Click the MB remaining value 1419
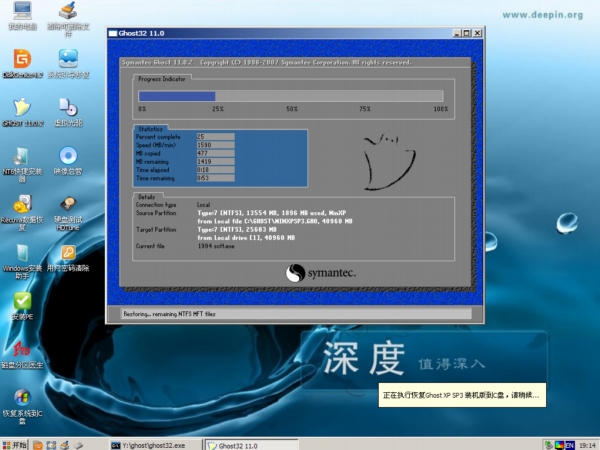This screenshot has height=450, width=600. click(215, 161)
